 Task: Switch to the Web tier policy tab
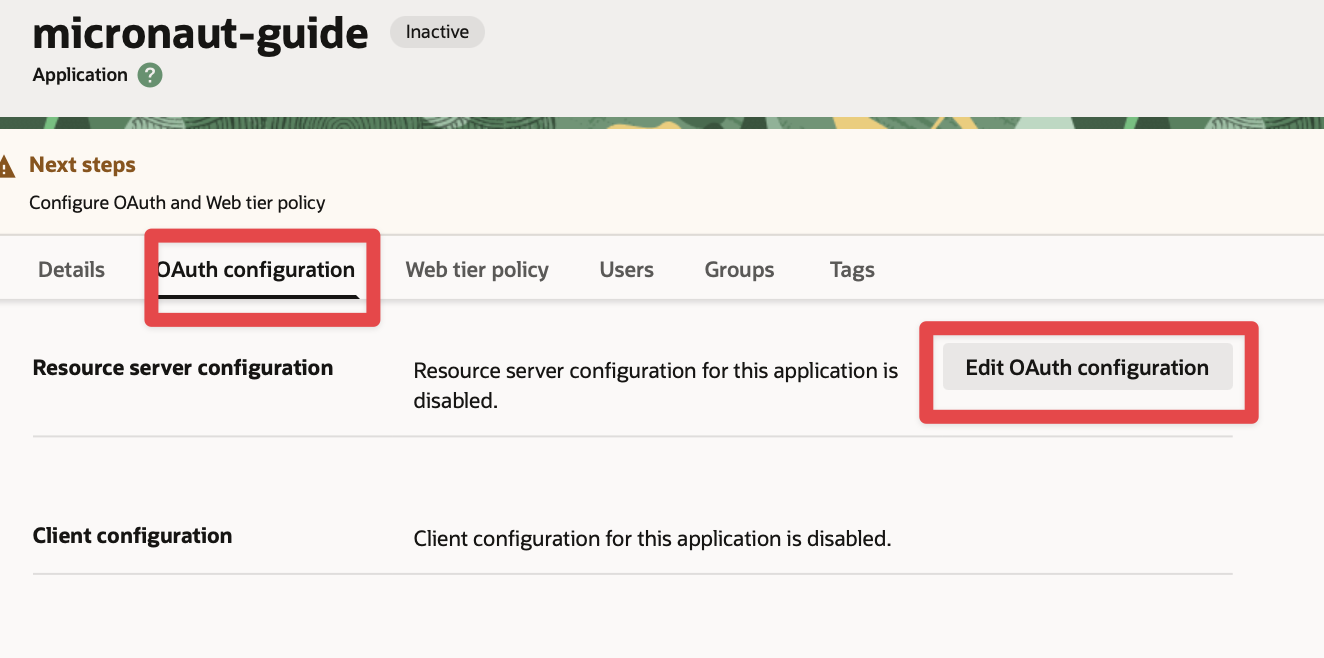[477, 270]
